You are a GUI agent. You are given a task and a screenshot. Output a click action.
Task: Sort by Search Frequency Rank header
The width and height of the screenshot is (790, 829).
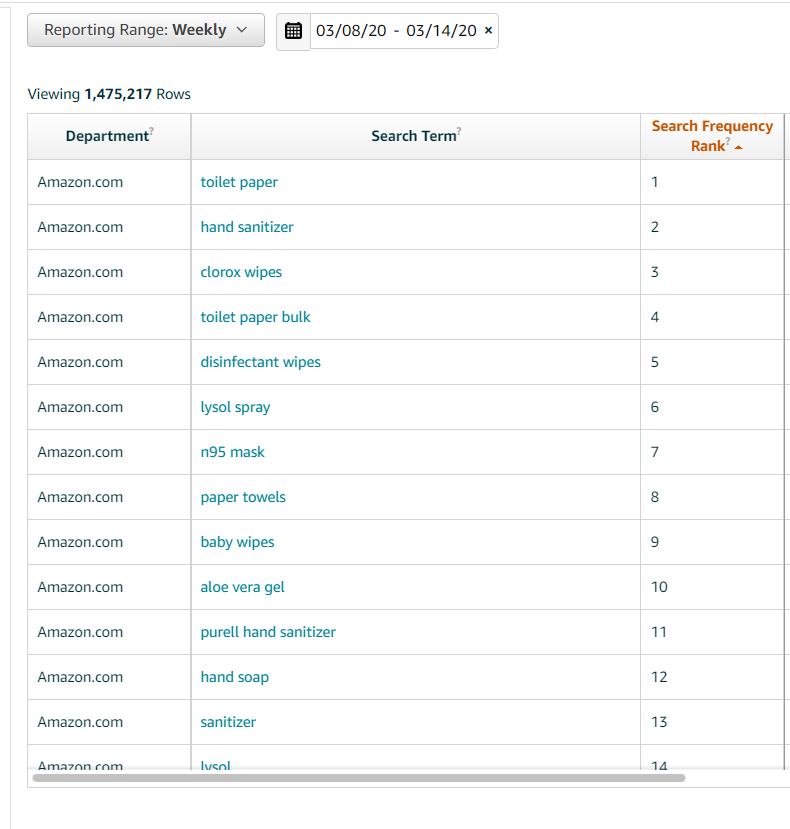tap(712, 136)
